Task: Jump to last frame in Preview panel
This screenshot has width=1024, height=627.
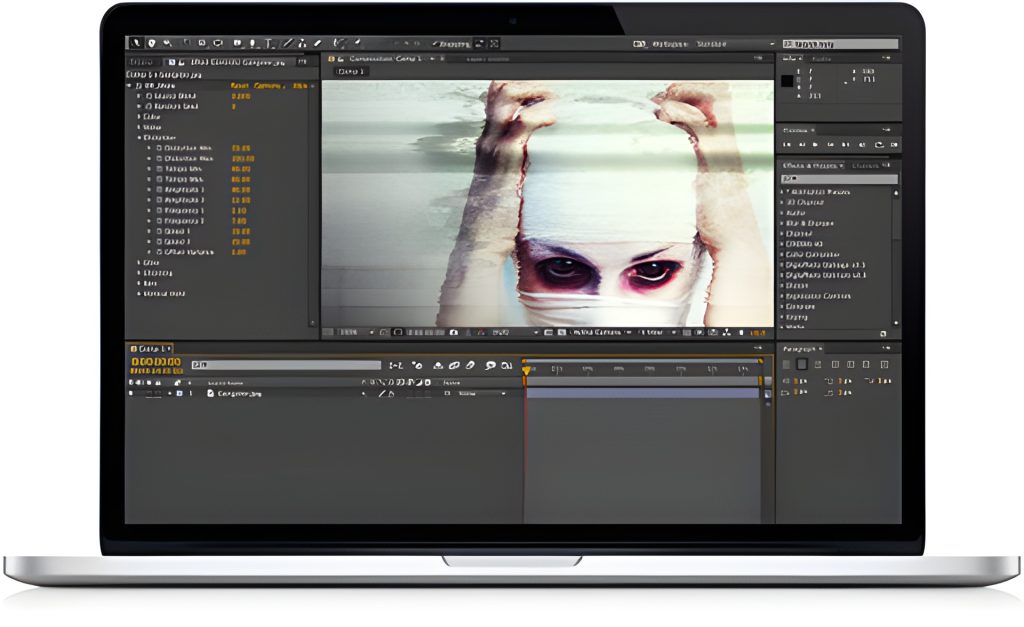Action: (845, 144)
